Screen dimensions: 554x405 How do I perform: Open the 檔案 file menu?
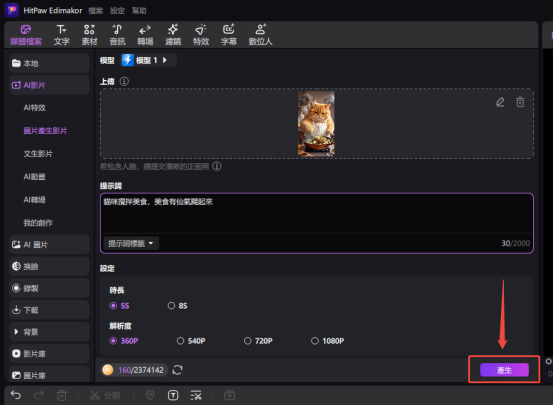click(96, 11)
